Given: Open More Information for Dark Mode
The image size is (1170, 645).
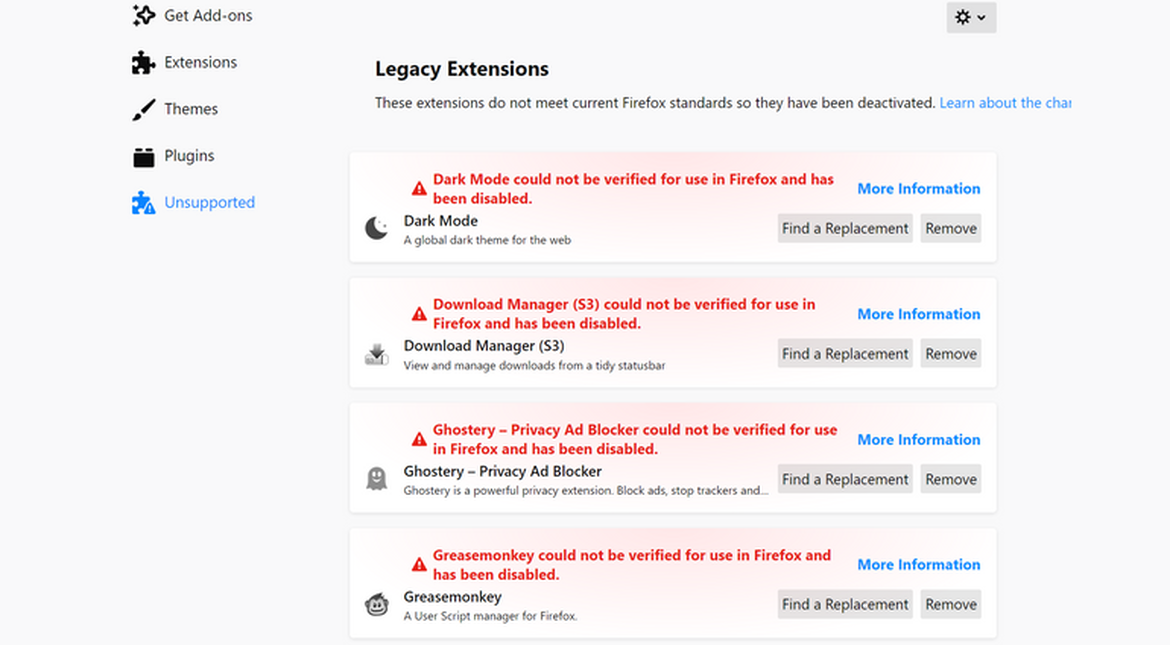Looking at the screenshot, I should pyautogui.click(x=918, y=189).
